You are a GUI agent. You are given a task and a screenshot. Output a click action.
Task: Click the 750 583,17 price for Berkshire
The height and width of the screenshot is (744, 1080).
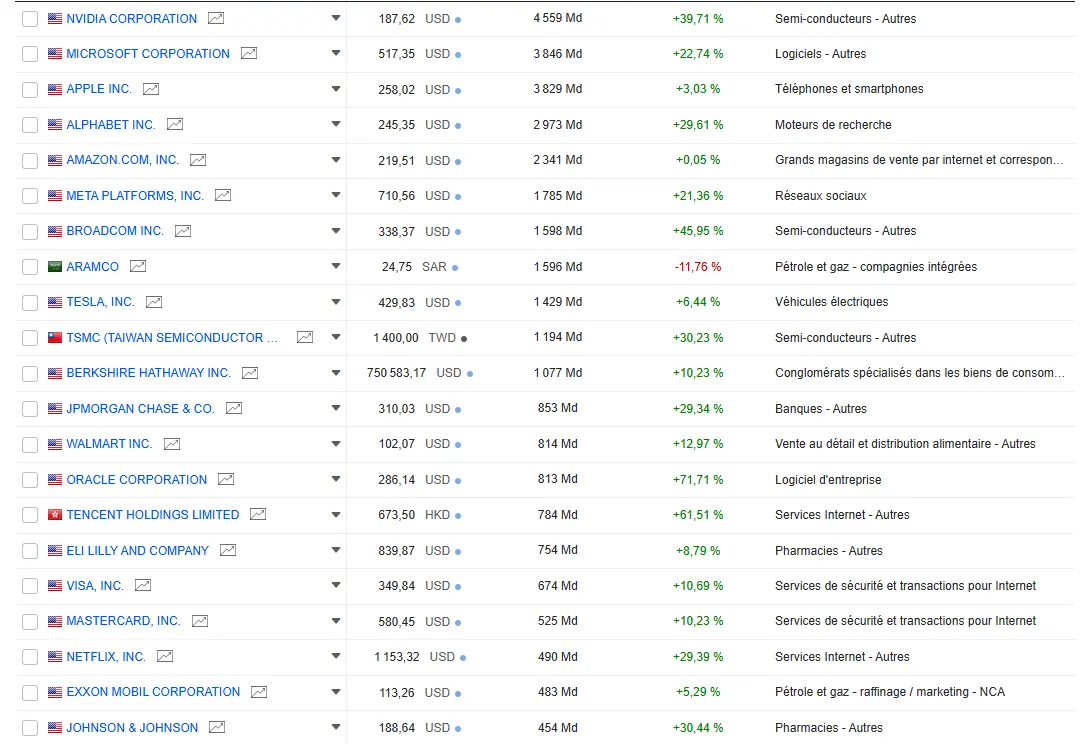[397, 373]
